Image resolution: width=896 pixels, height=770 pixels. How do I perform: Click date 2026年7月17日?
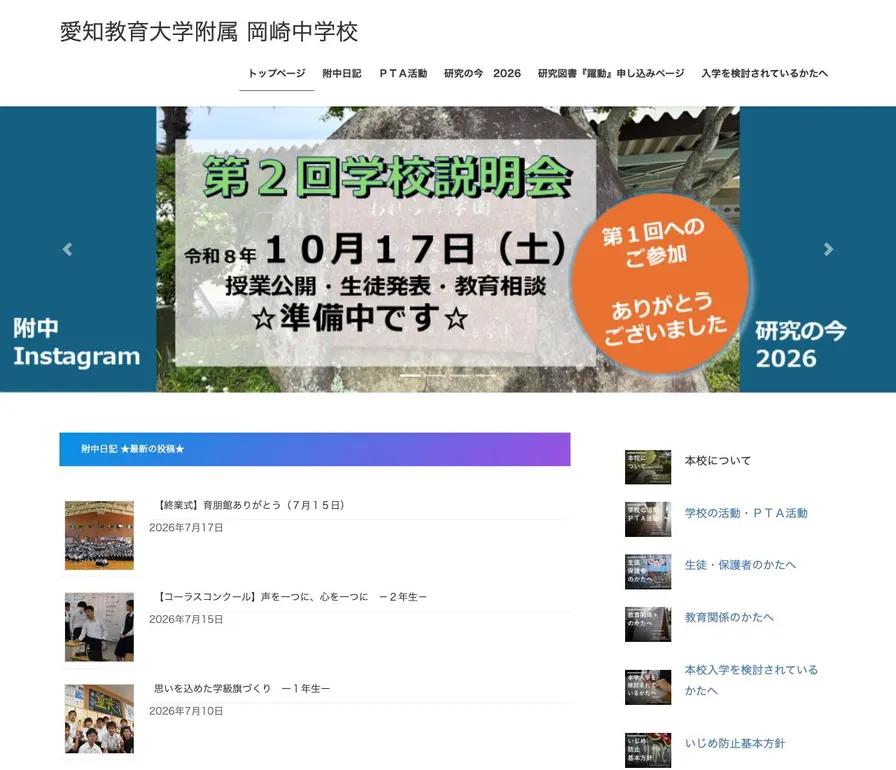click(x=186, y=527)
